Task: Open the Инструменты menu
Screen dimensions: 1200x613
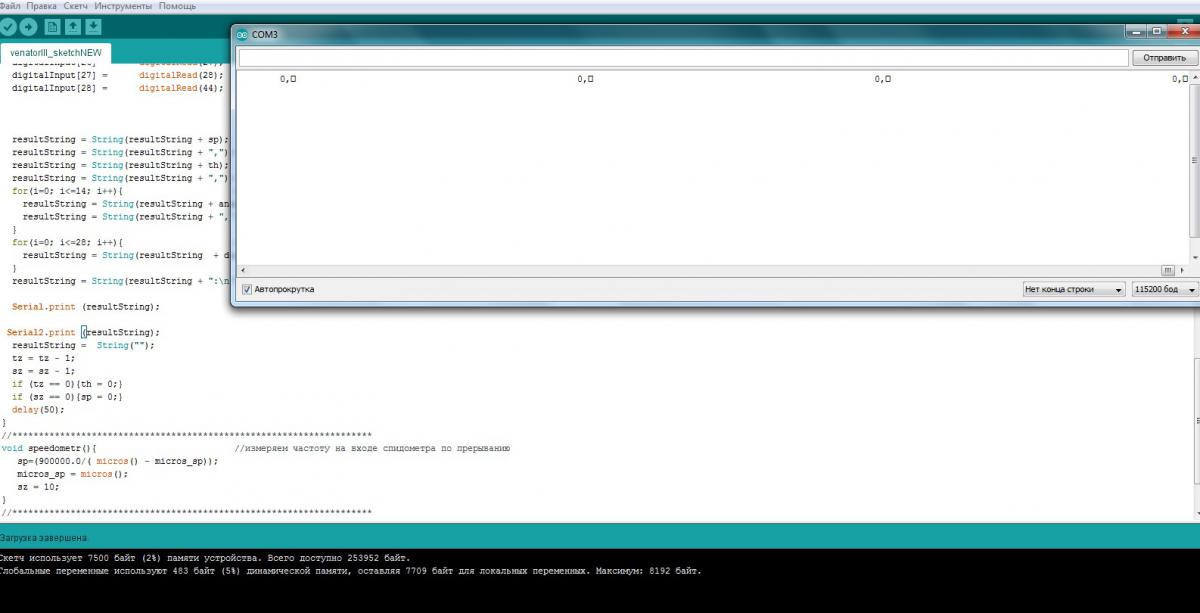Action: click(x=123, y=6)
